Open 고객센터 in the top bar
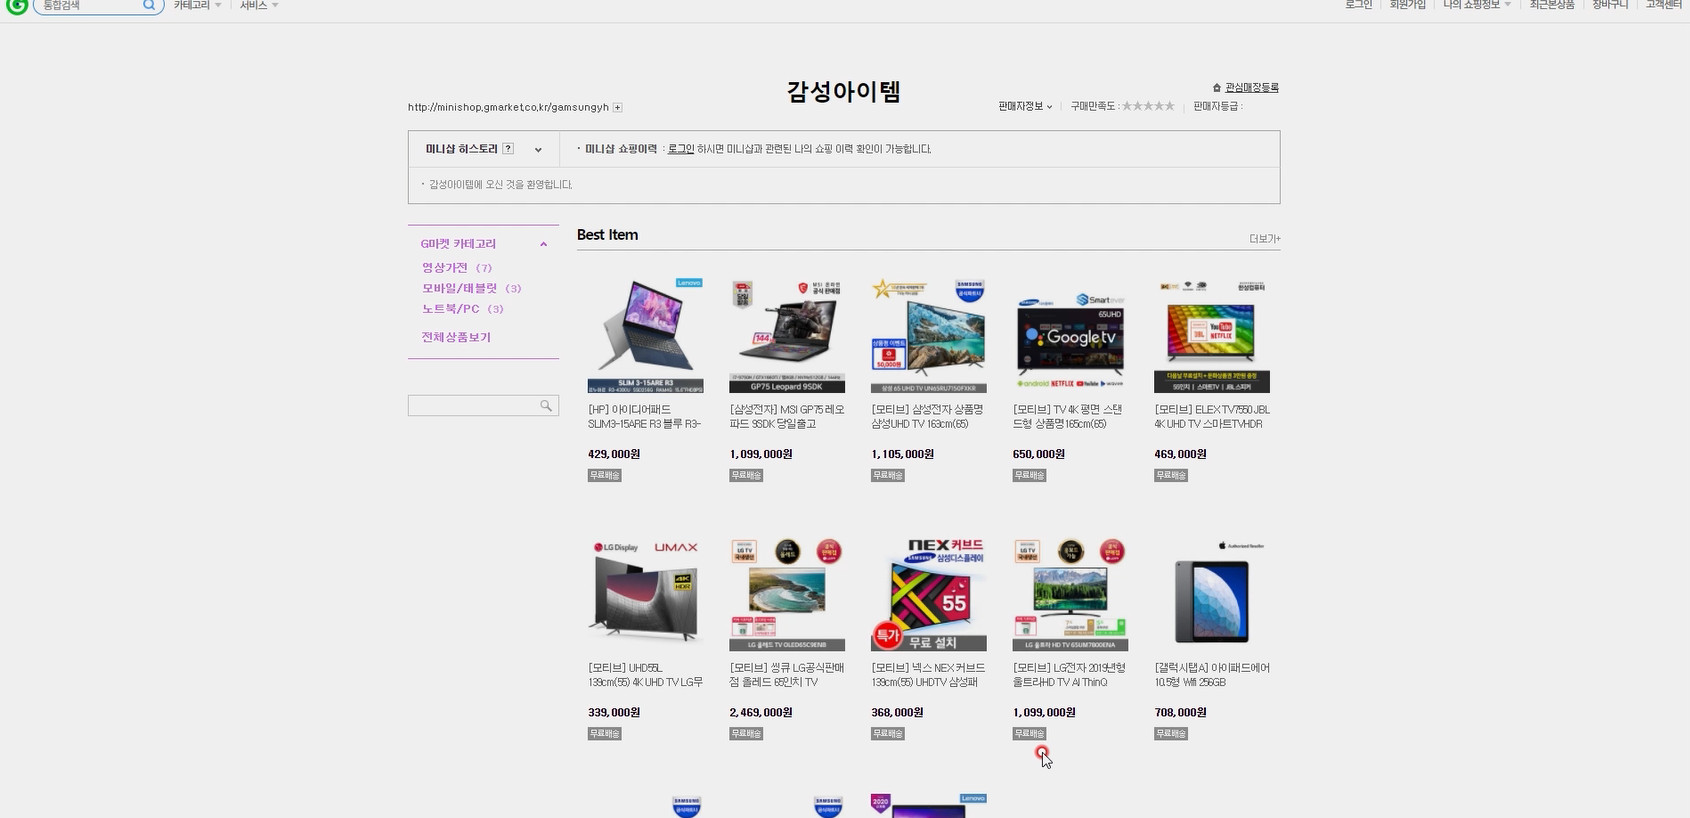1690x818 pixels. coord(1664,5)
